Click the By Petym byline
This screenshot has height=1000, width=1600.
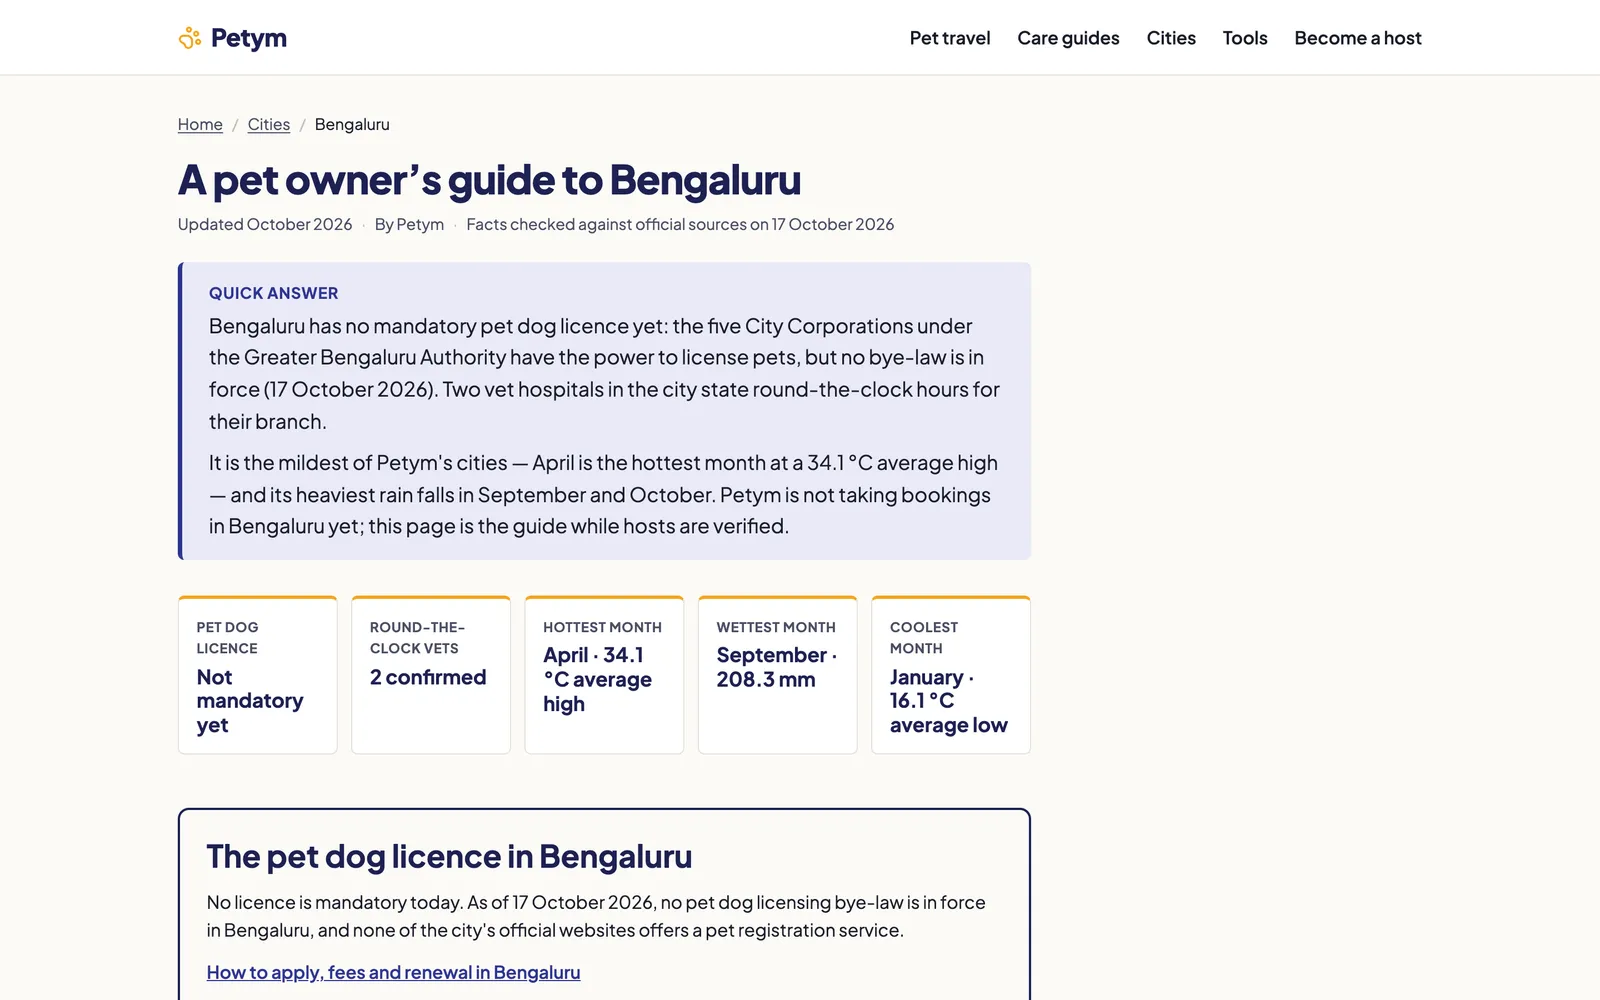tap(409, 224)
